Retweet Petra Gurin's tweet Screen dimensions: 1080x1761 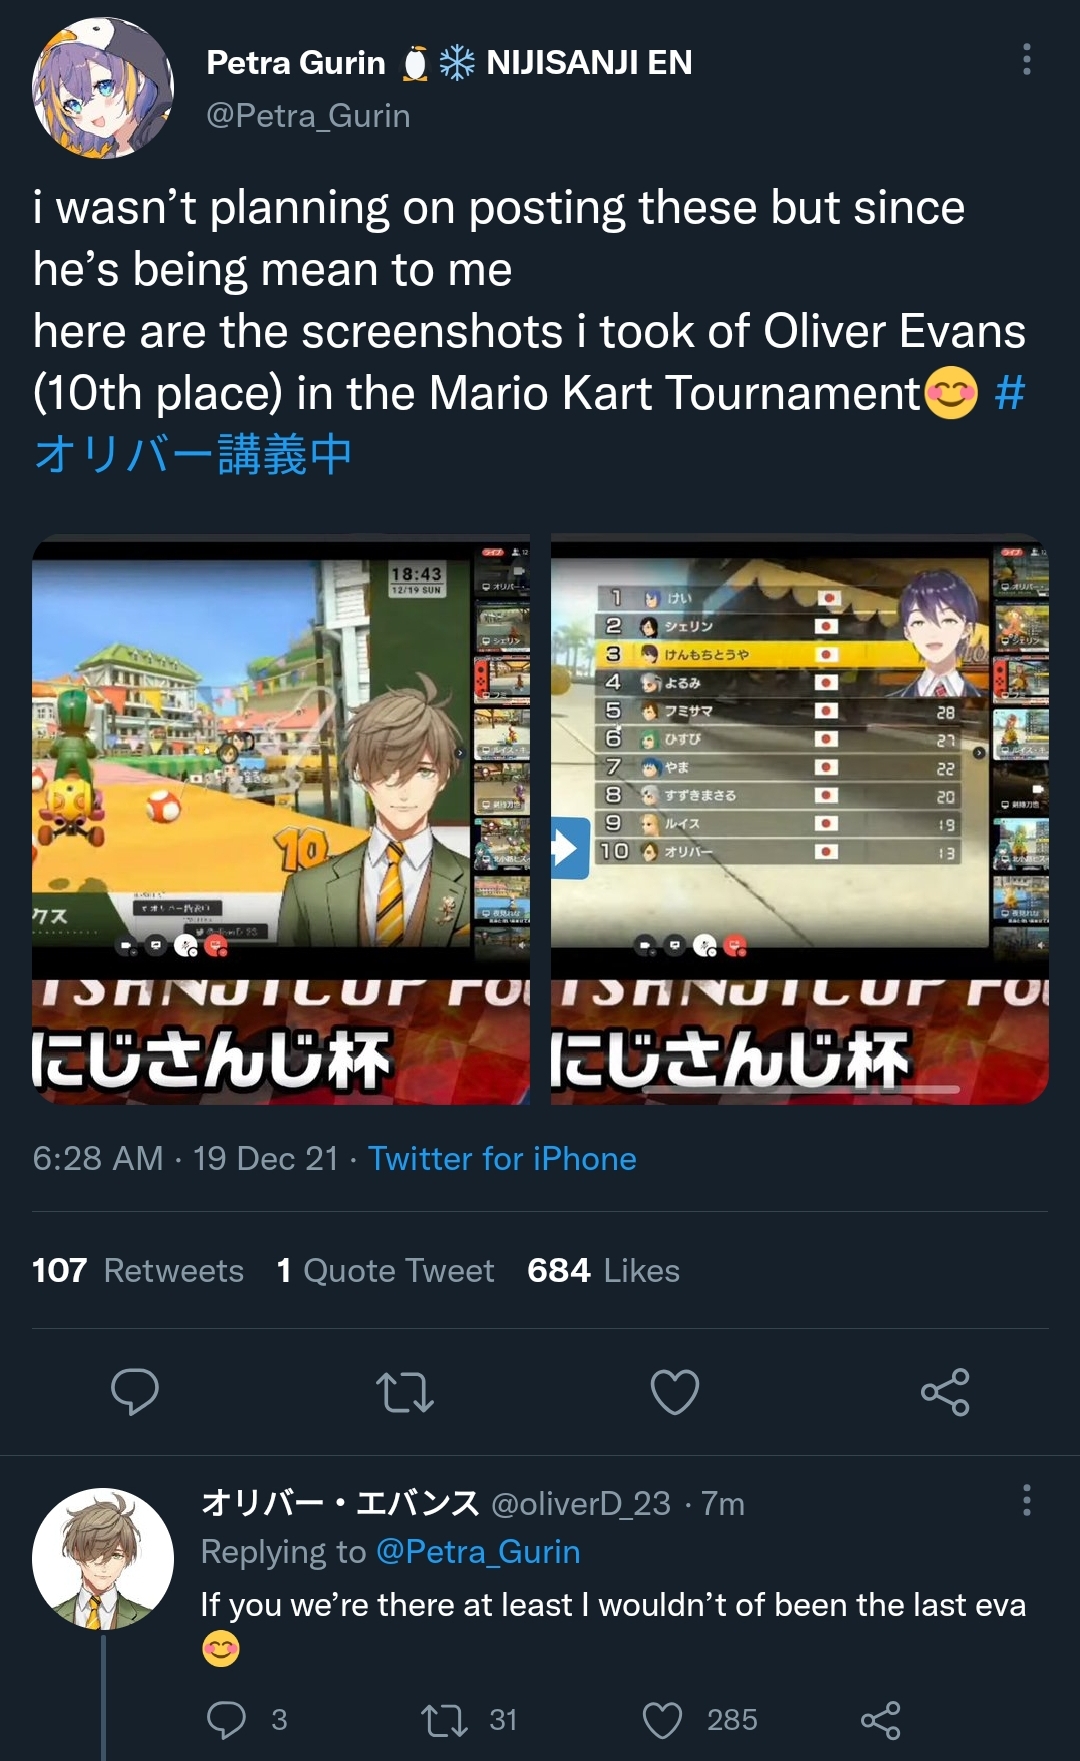click(x=405, y=1391)
